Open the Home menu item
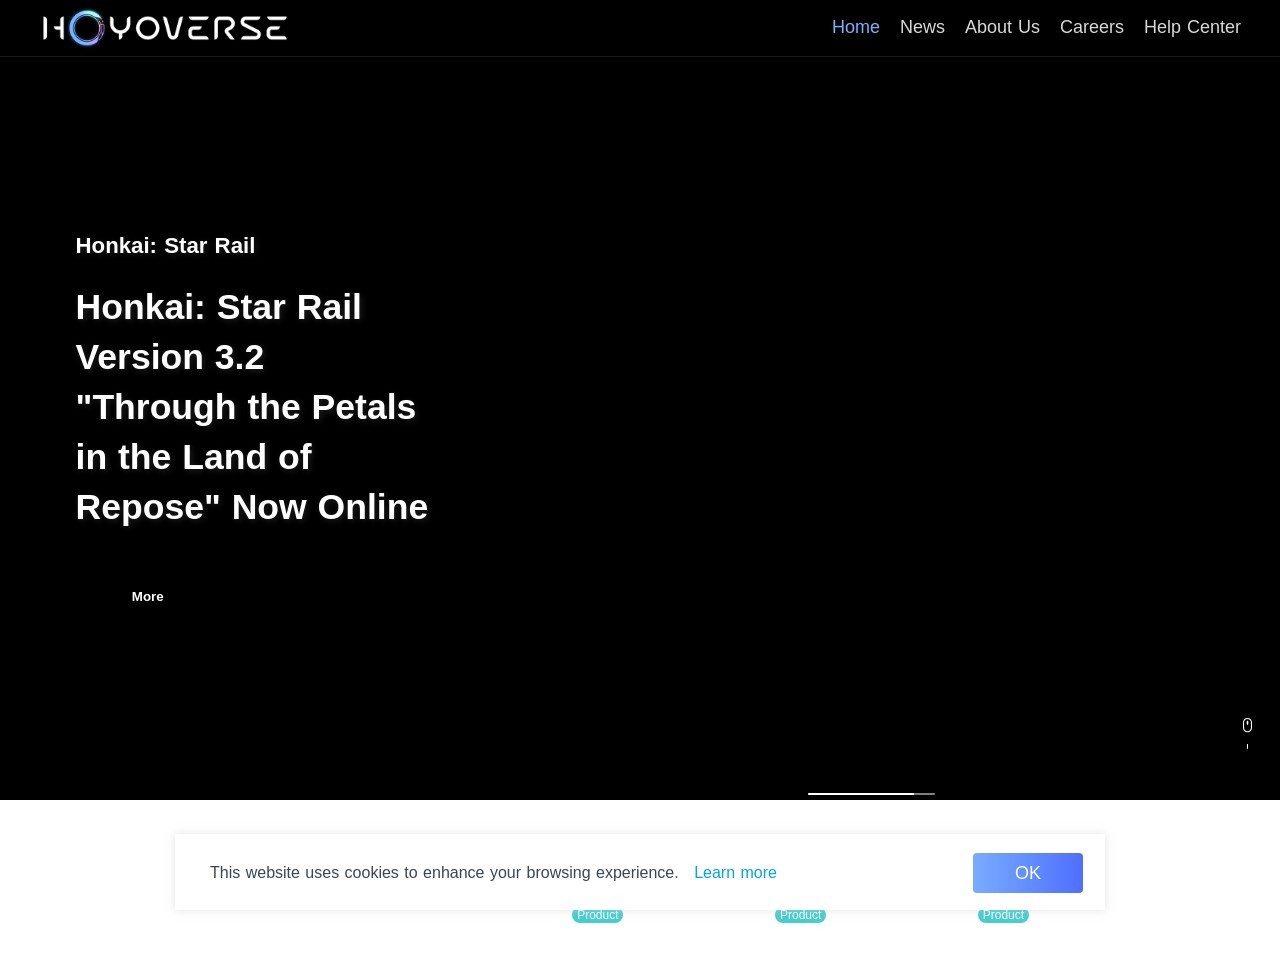 (x=856, y=27)
